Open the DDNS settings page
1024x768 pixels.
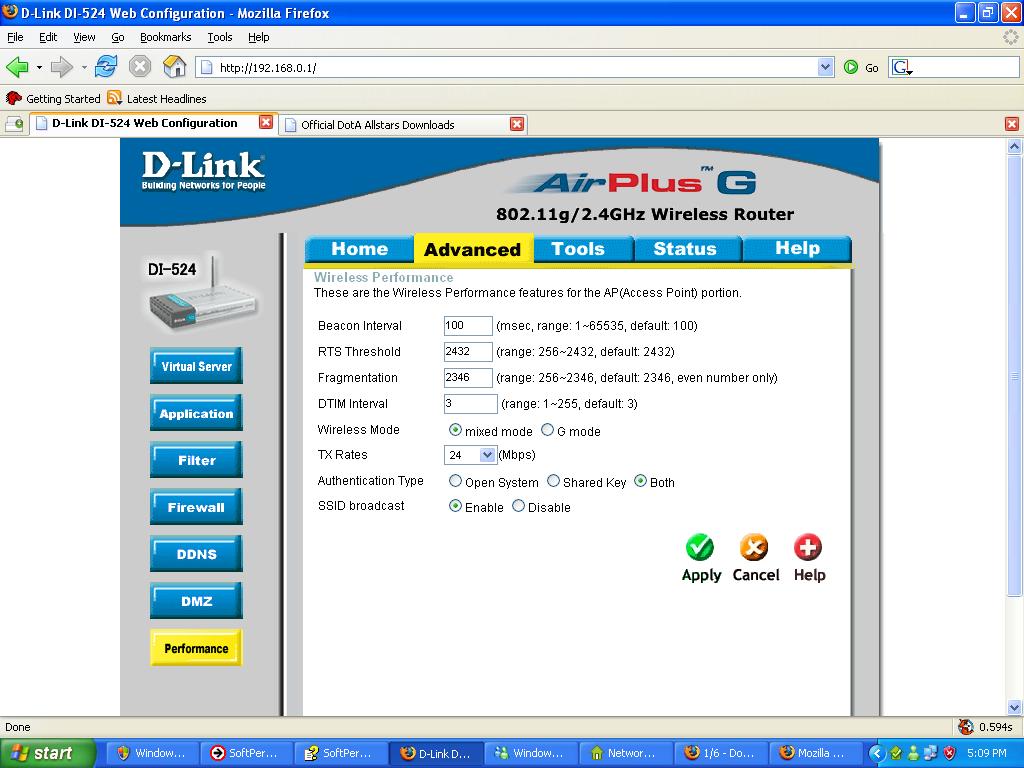[x=196, y=554]
